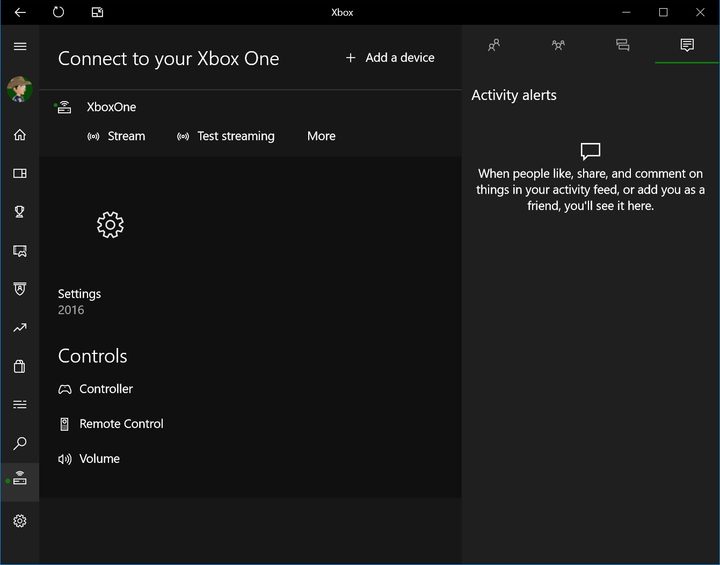
Task: Open the hamburger menu
Action: click(x=20, y=46)
